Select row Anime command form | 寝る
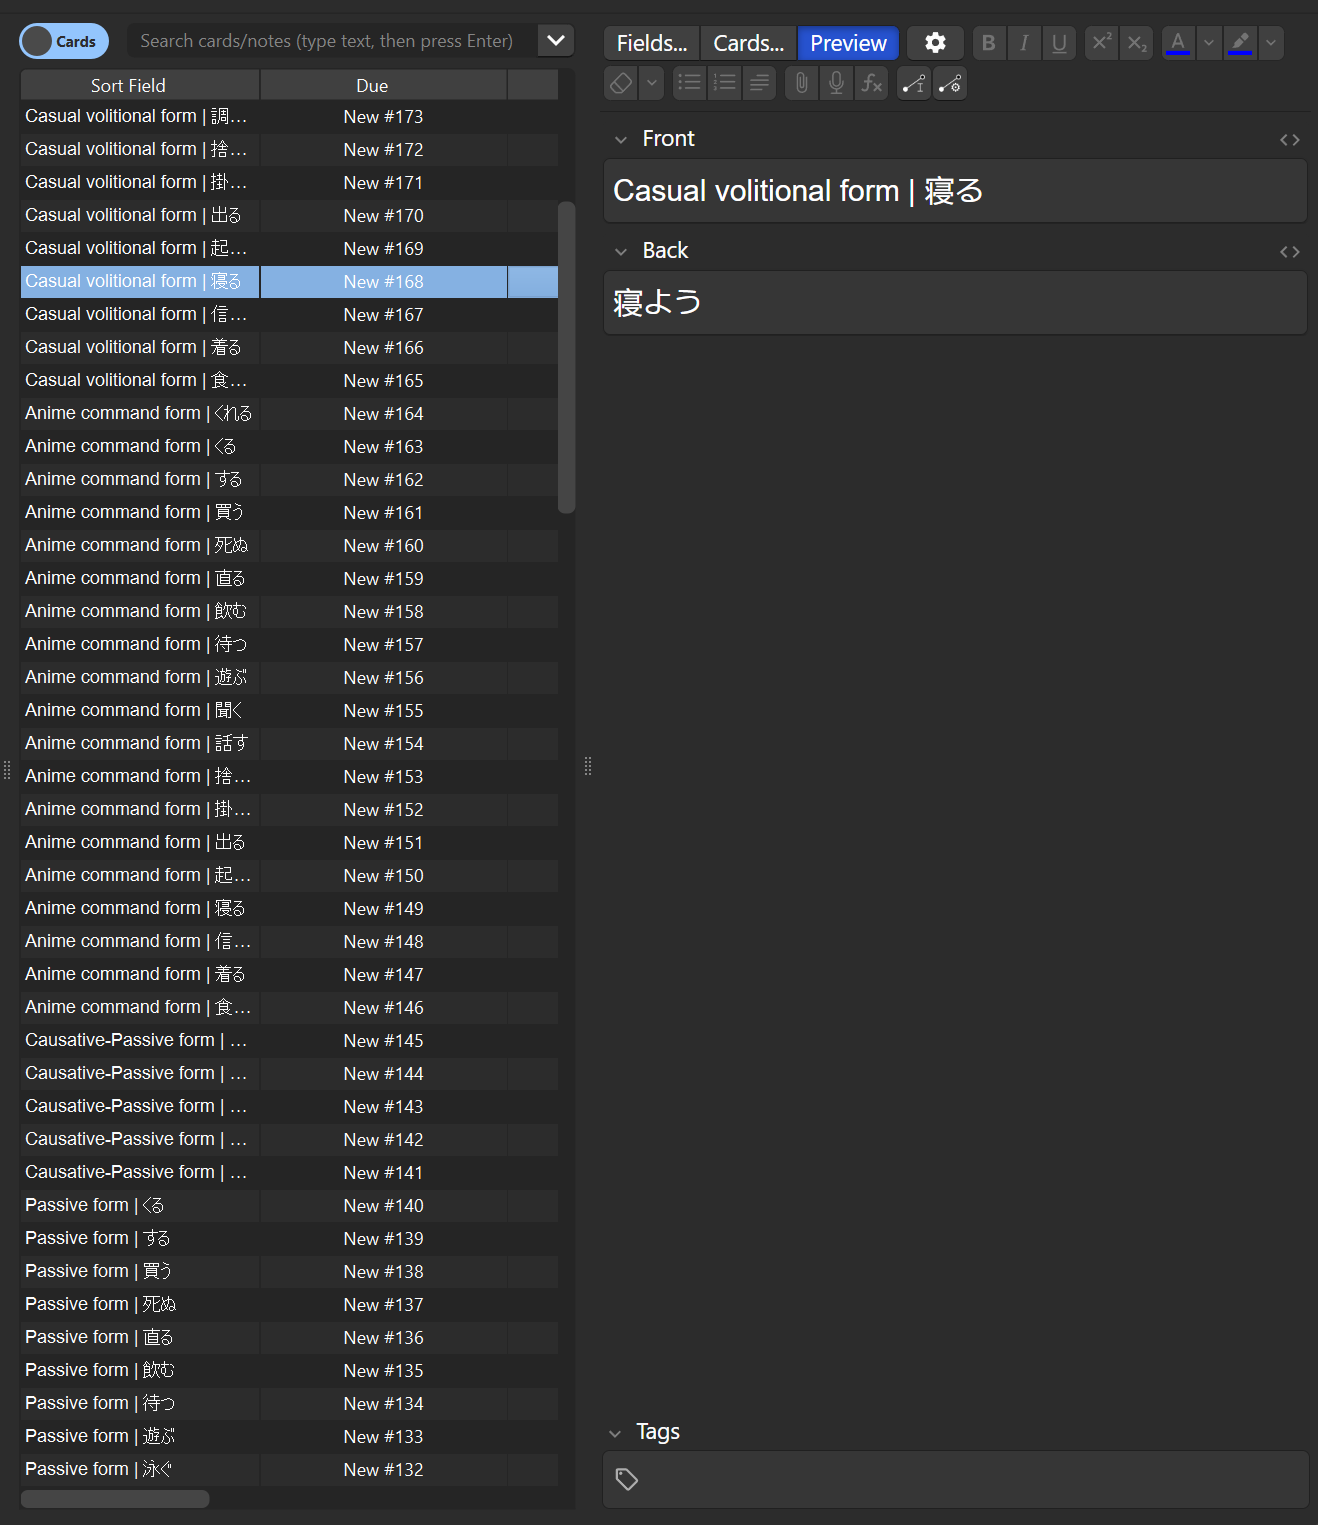Viewport: 1318px width, 1525px height. (x=289, y=908)
